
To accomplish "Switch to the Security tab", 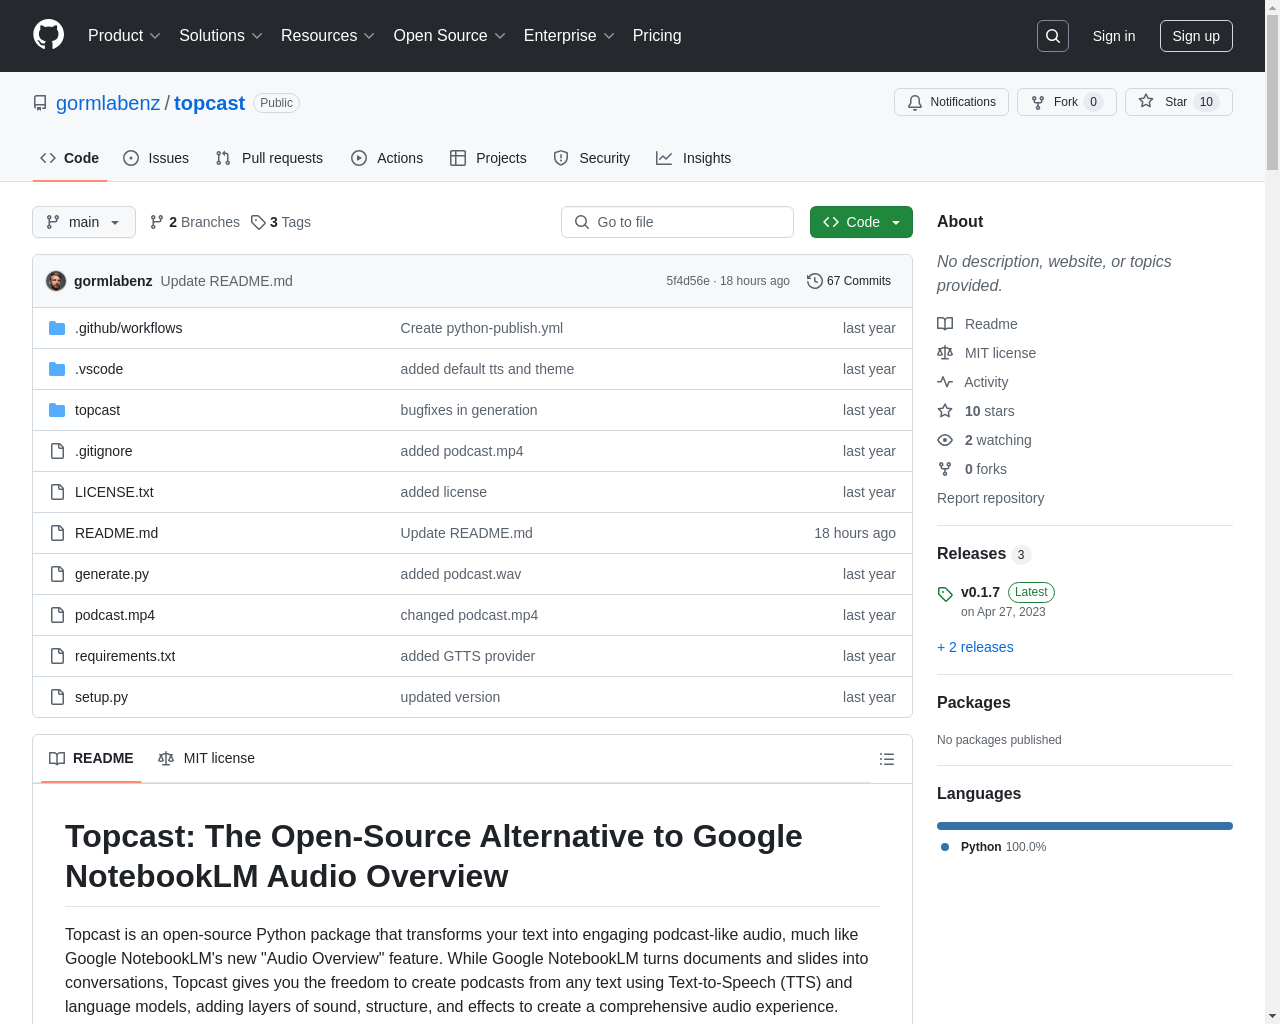I will (x=592, y=158).
